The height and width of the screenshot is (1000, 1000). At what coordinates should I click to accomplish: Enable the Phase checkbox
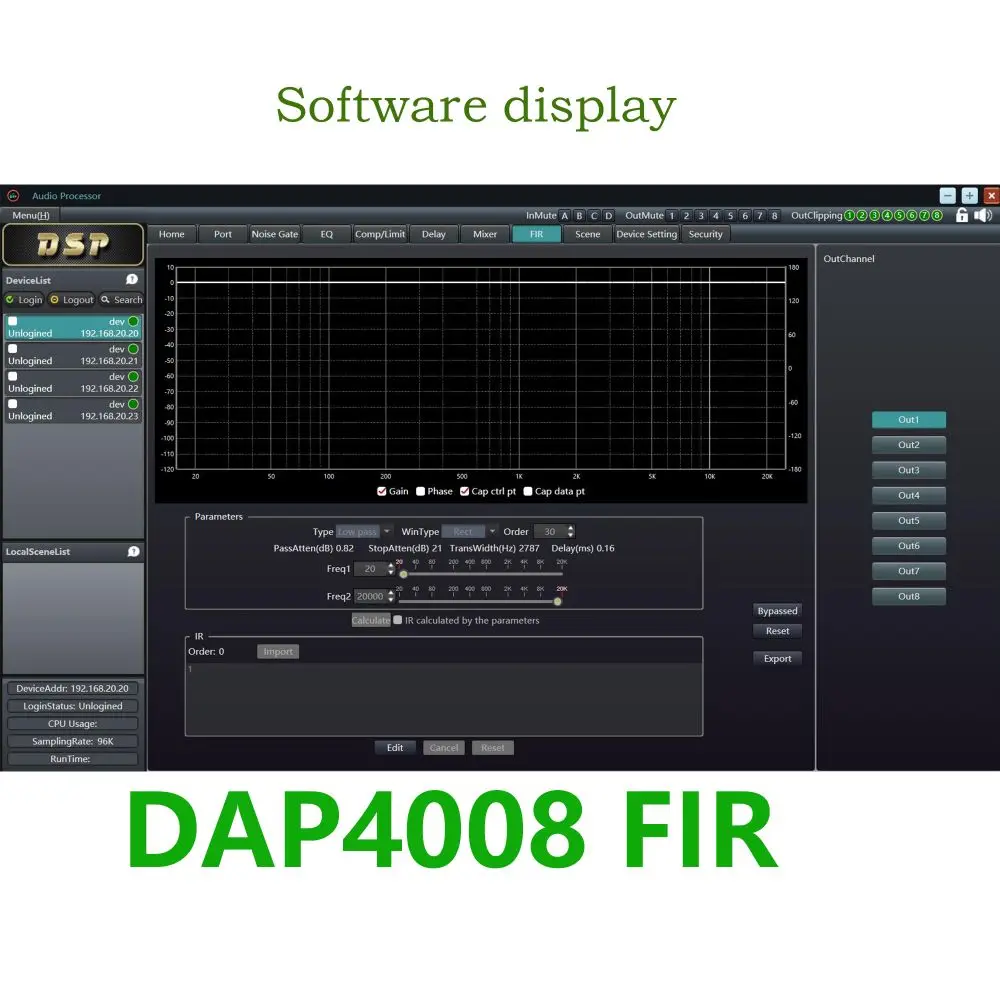[x=420, y=491]
